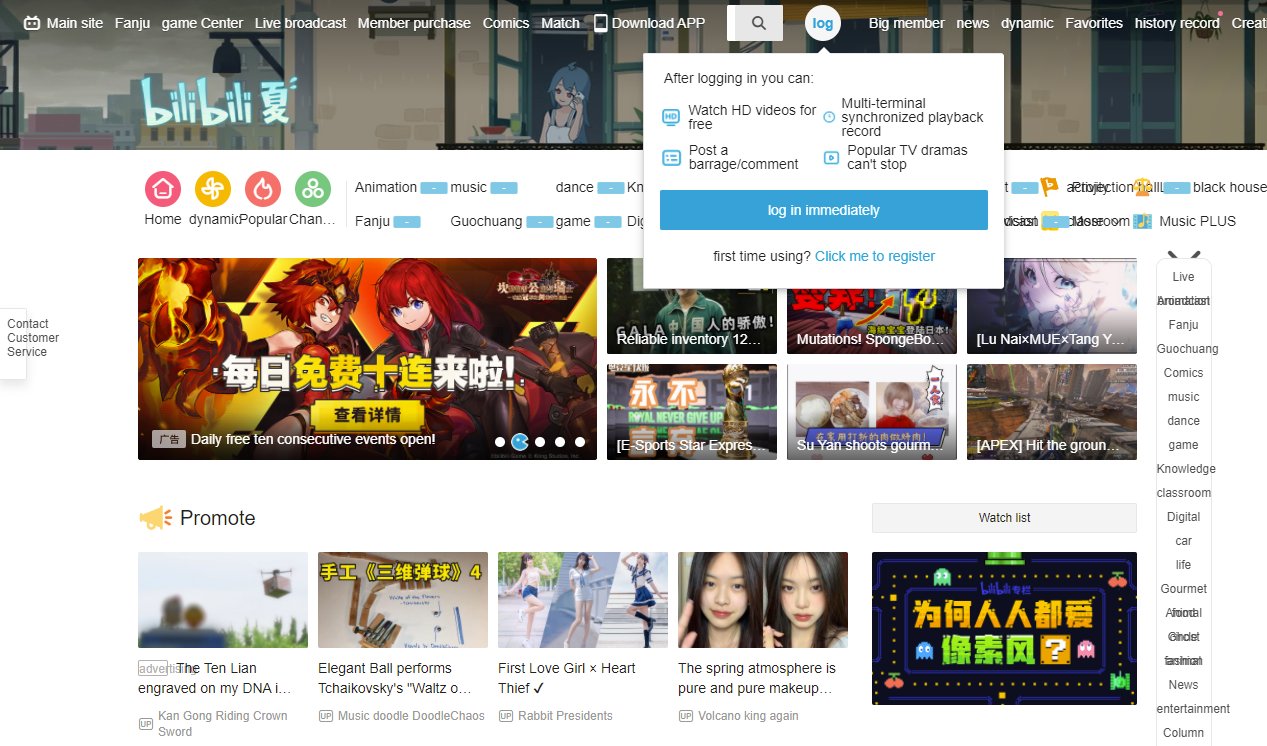This screenshot has width=1267, height=746.
Task: Open game Center menu item
Action: (x=202, y=23)
